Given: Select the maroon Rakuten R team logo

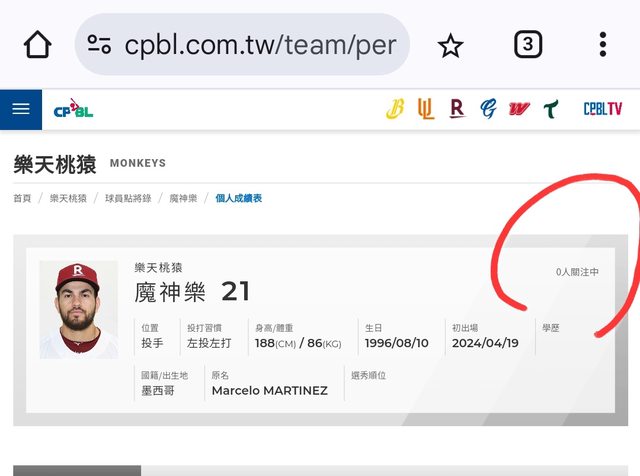Looking at the screenshot, I should (x=457, y=109).
